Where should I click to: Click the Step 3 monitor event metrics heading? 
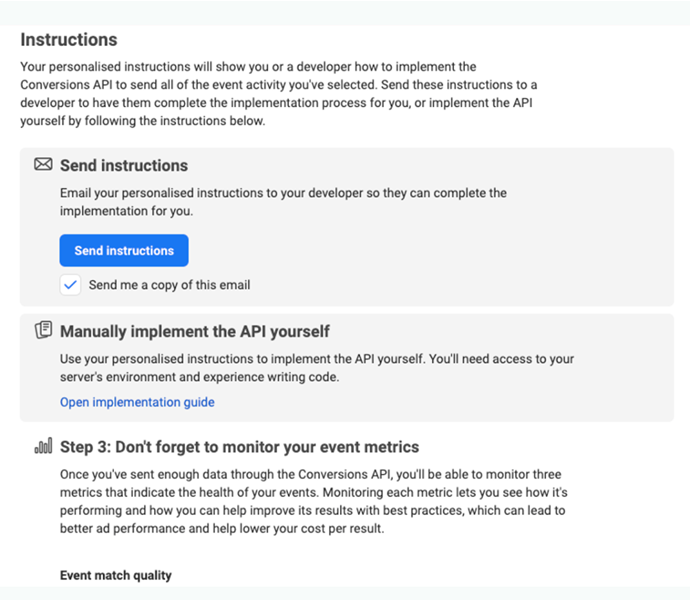coord(239,447)
